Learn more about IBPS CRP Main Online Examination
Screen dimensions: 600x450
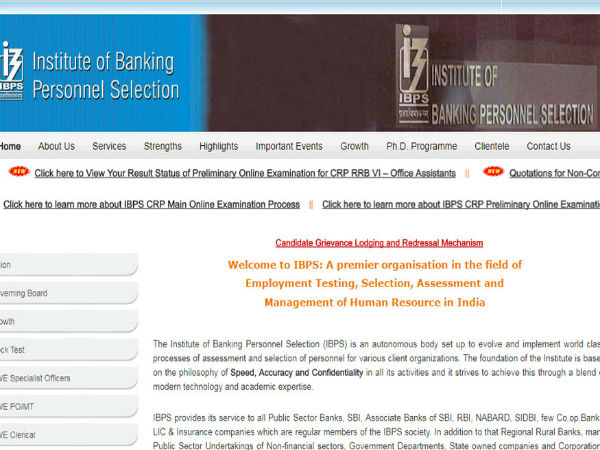pos(152,205)
